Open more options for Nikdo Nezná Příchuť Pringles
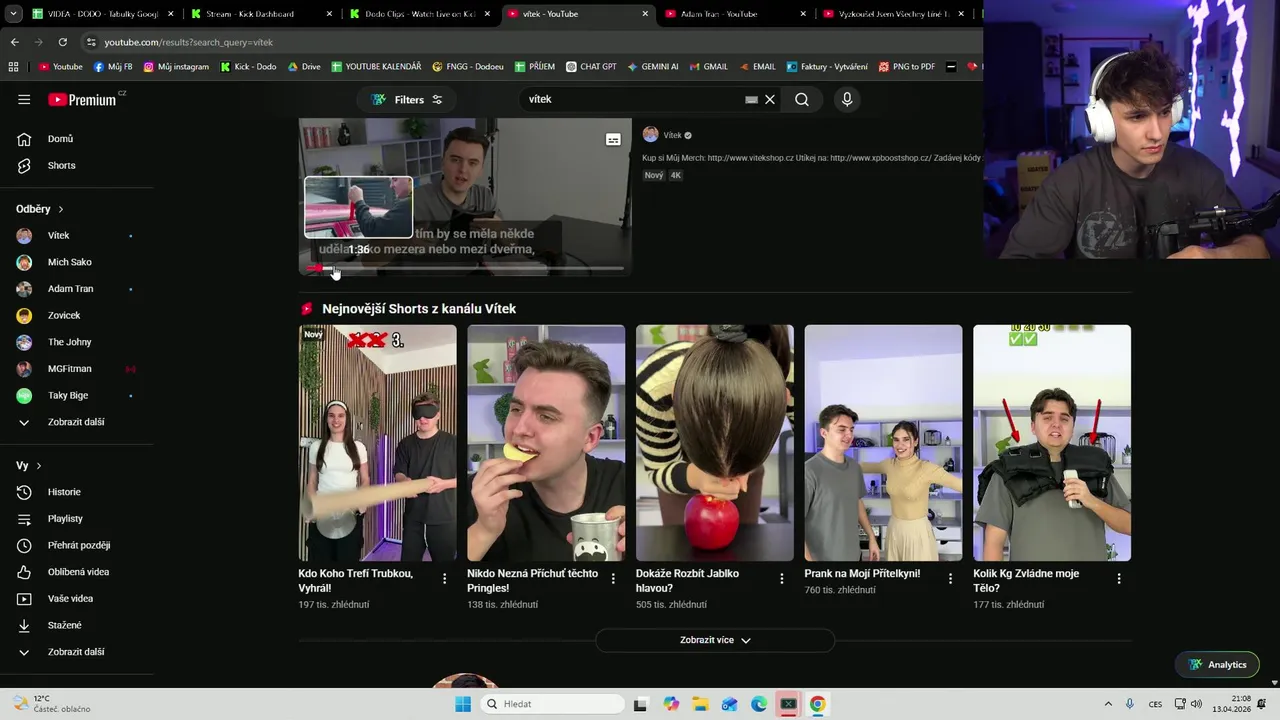Image resolution: width=1280 pixels, height=720 pixels. point(613,579)
